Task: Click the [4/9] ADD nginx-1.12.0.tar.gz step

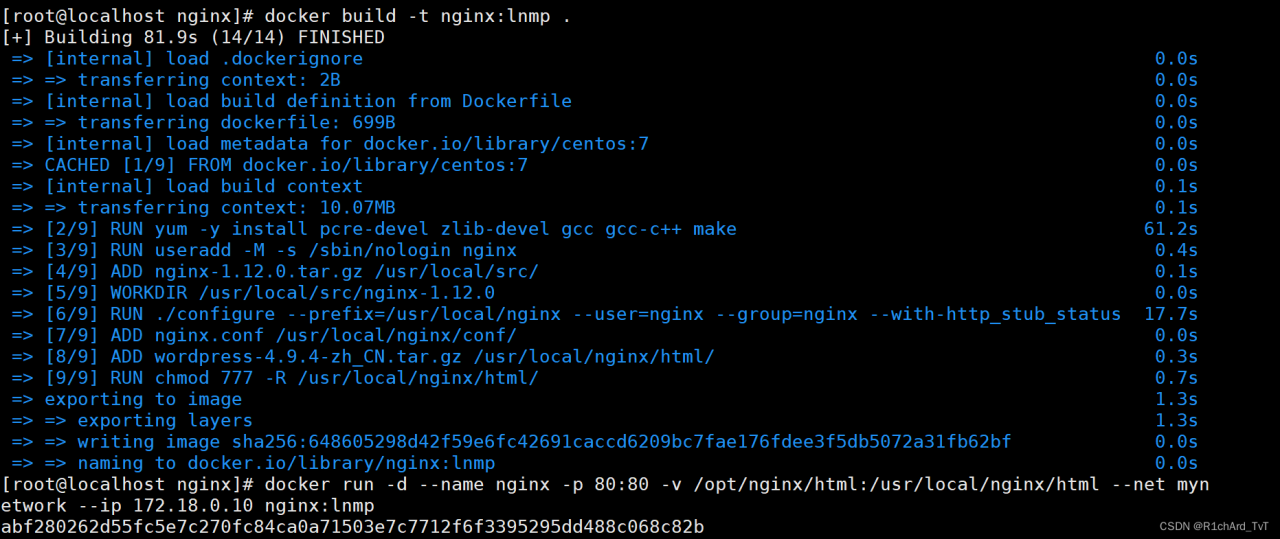Action: [292, 272]
